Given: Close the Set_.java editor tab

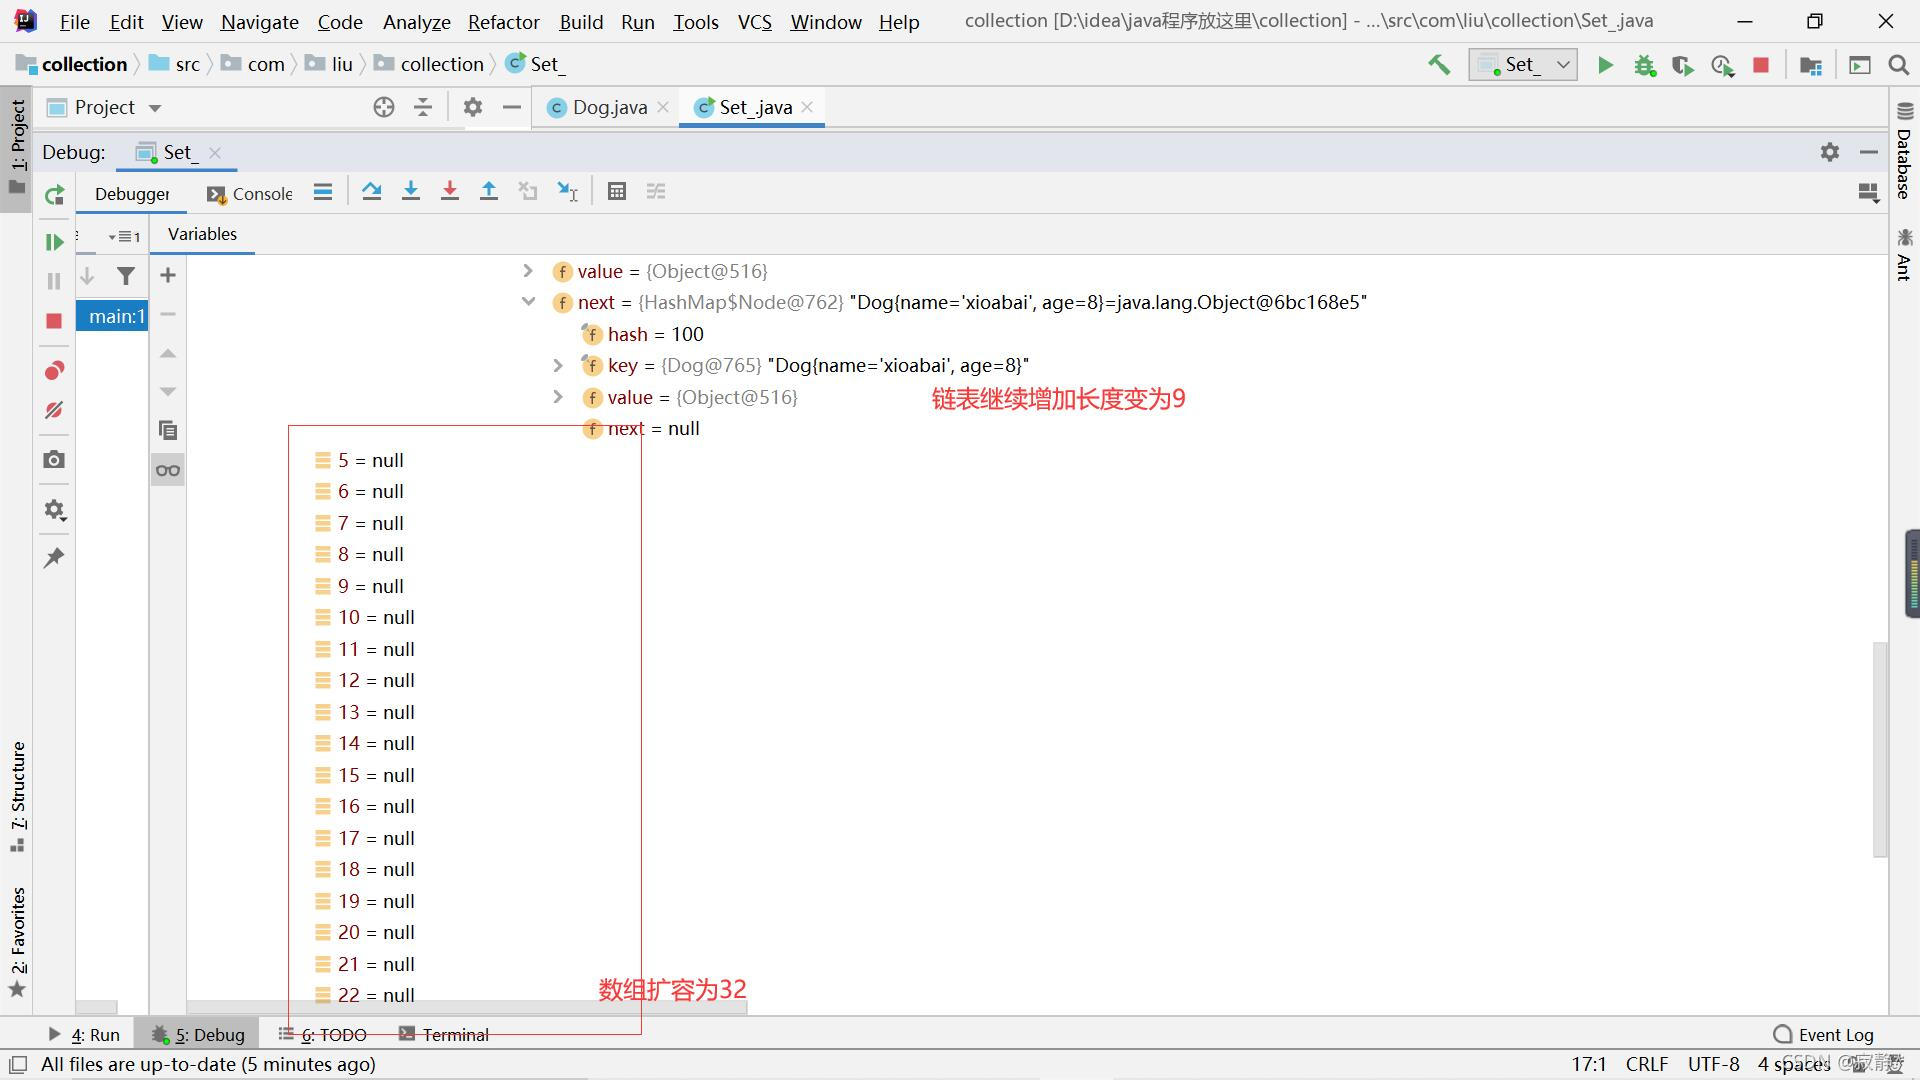Looking at the screenshot, I should click(807, 106).
